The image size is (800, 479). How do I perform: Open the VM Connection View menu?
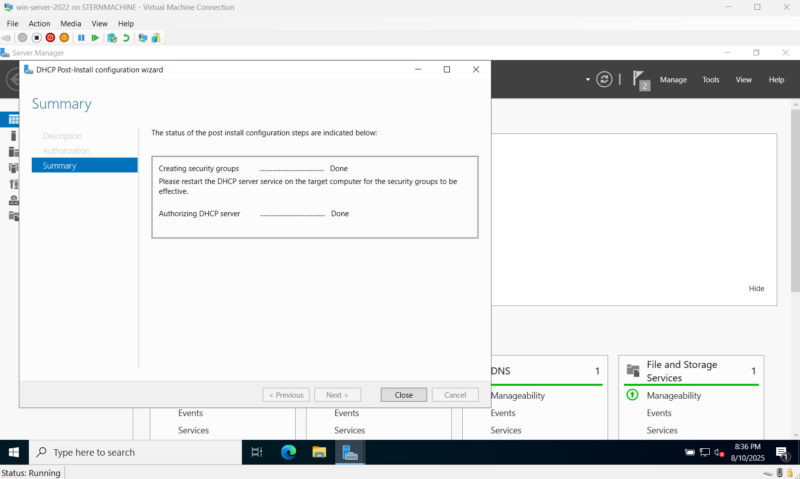tap(99, 23)
